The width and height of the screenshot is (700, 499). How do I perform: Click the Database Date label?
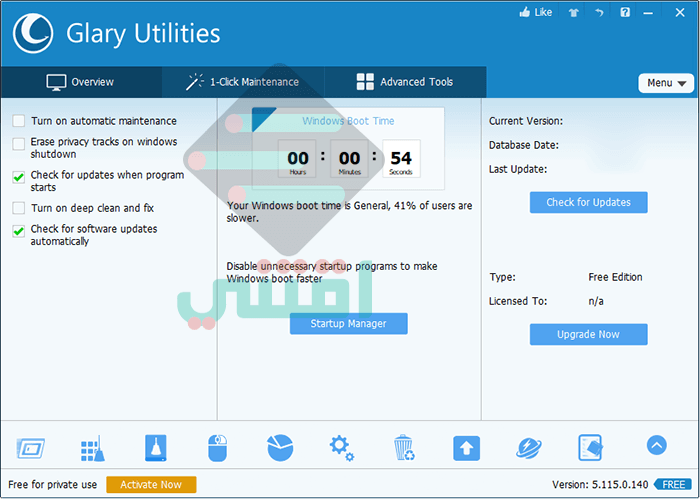click(524, 145)
